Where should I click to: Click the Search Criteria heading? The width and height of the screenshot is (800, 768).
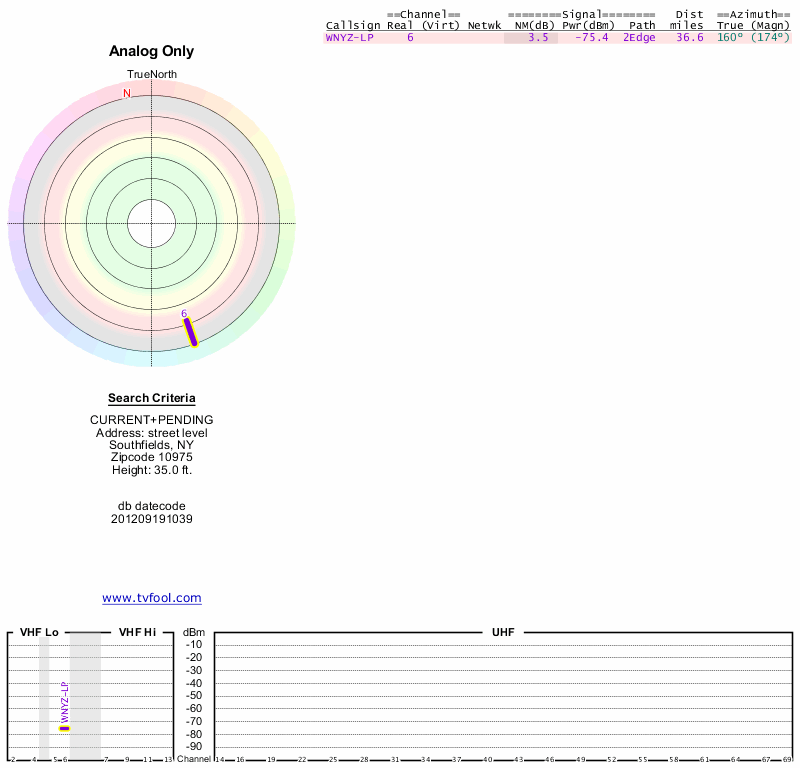(x=151, y=398)
